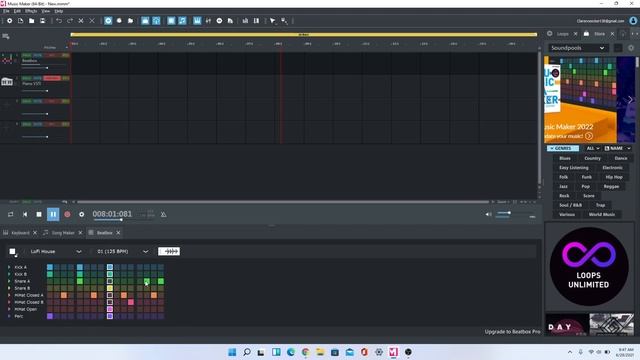Close the Beatbox tab

(x=118, y=233)
